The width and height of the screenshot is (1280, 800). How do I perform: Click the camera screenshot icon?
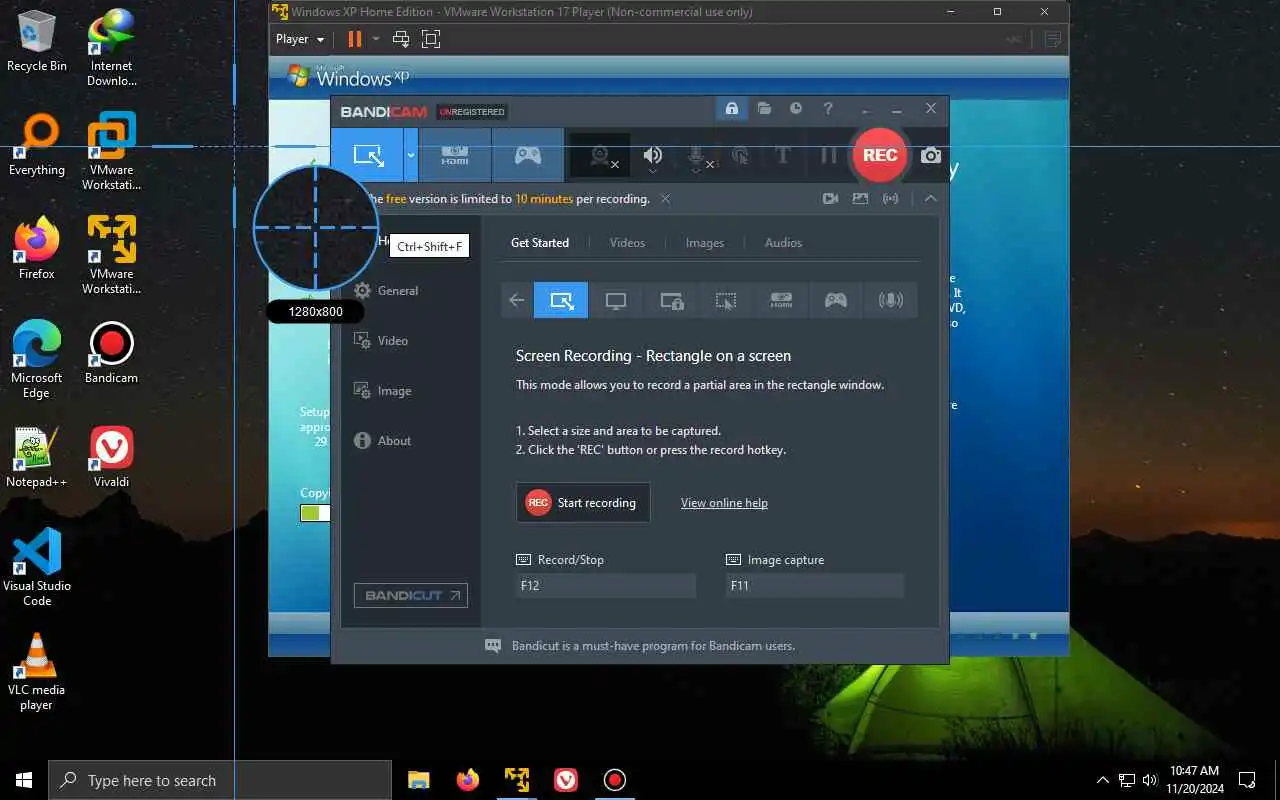pyautogui.click(x=931, y=155)
